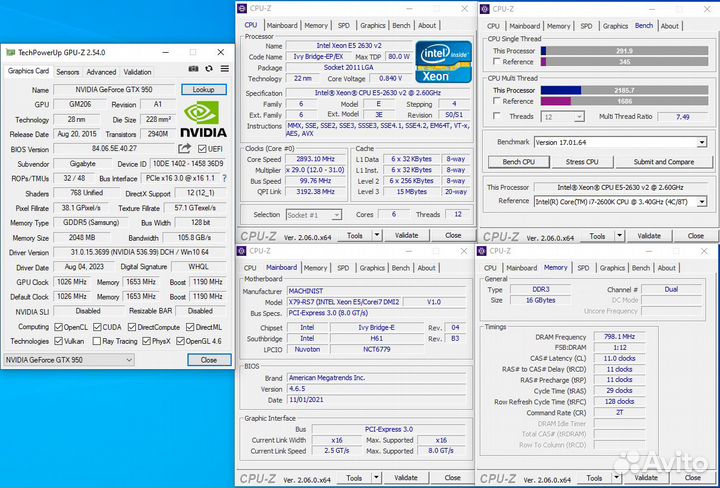This screenshot has height=488, width=720.
Task: Open Bench tab in Memory CPU-Z window
Action: pos(641,268)
